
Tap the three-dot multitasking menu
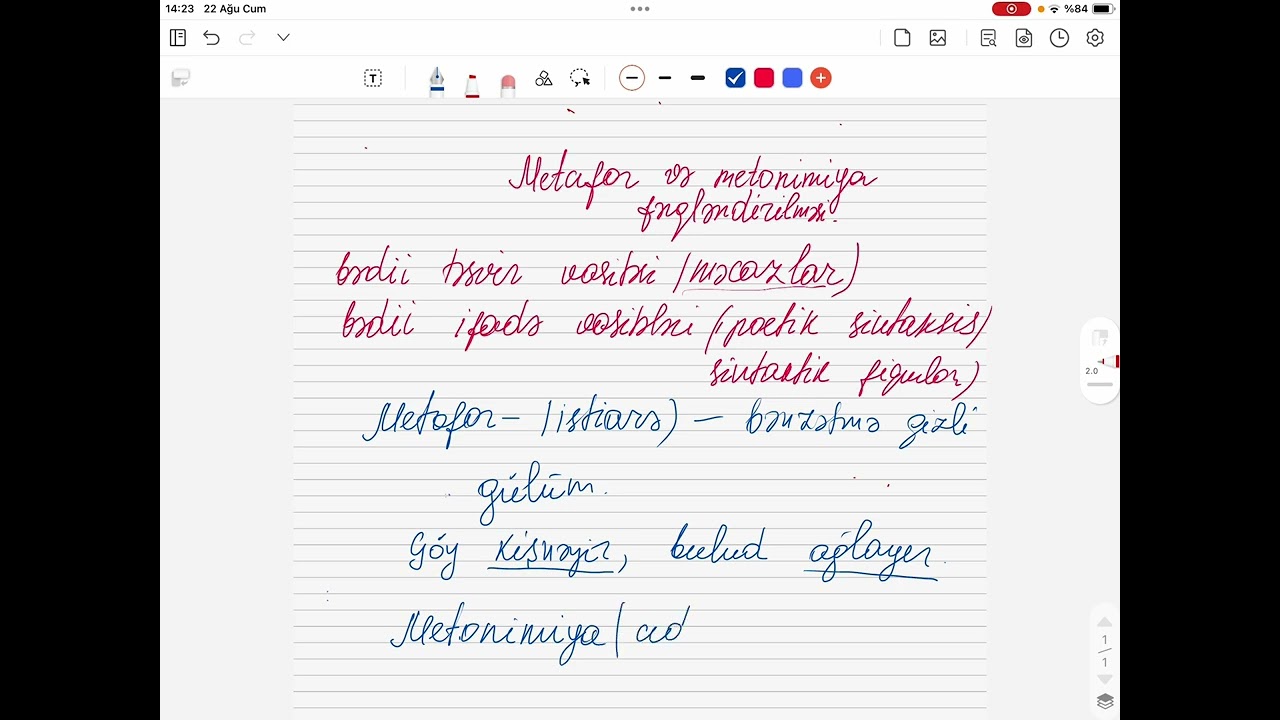(x=640, y=9)
